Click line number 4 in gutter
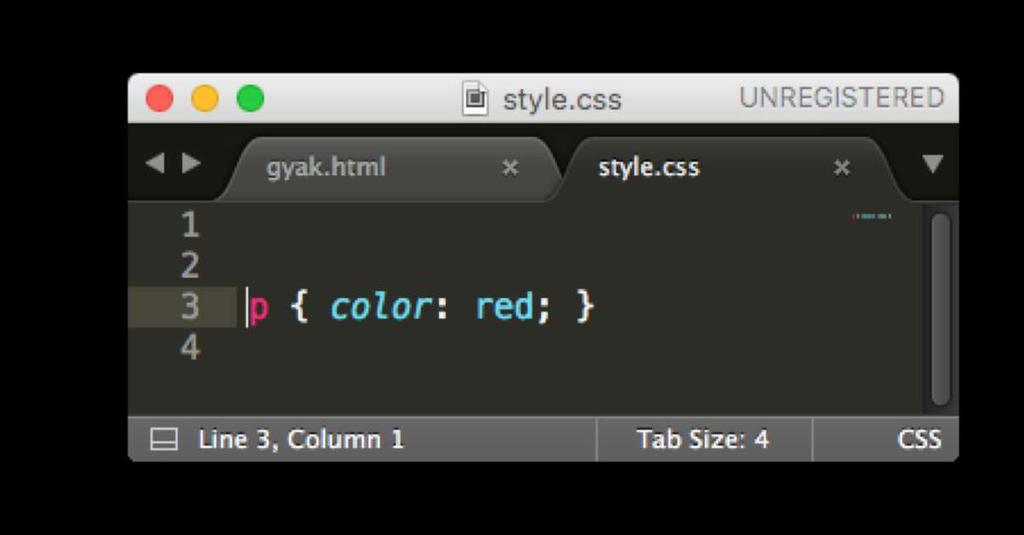The height and width of the screenshot is (535, 1024). 190,347
